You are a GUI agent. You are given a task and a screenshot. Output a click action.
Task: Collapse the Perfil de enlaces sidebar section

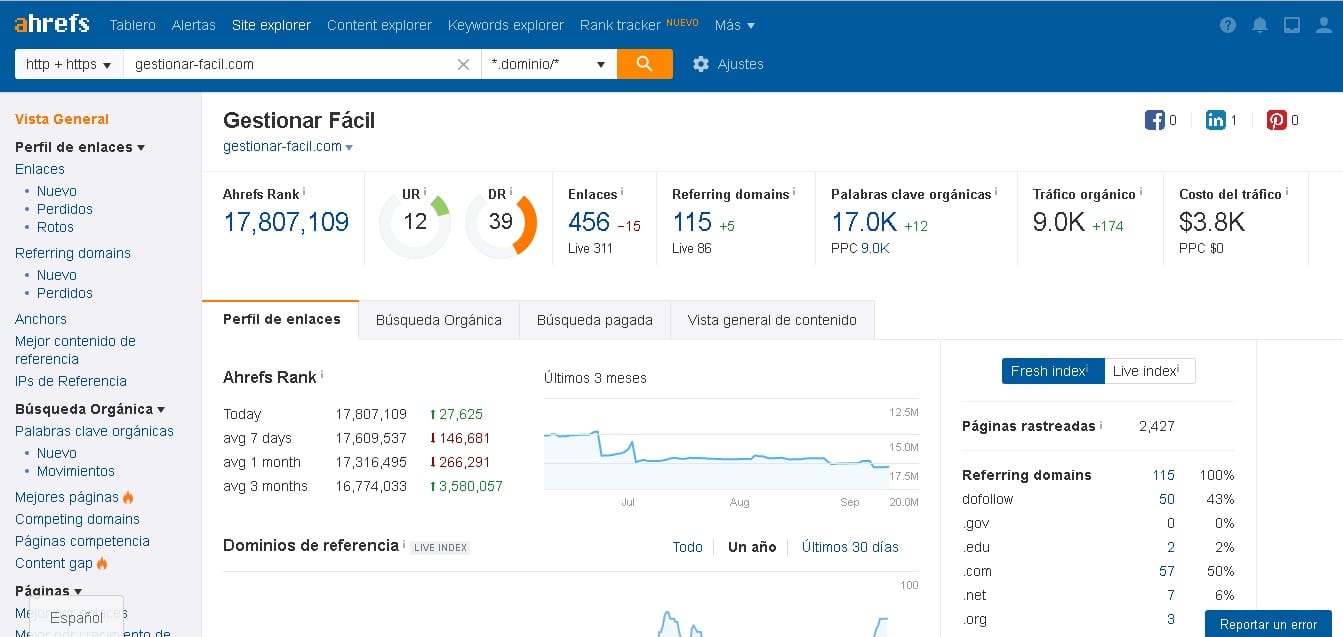(x=80, y=147)
